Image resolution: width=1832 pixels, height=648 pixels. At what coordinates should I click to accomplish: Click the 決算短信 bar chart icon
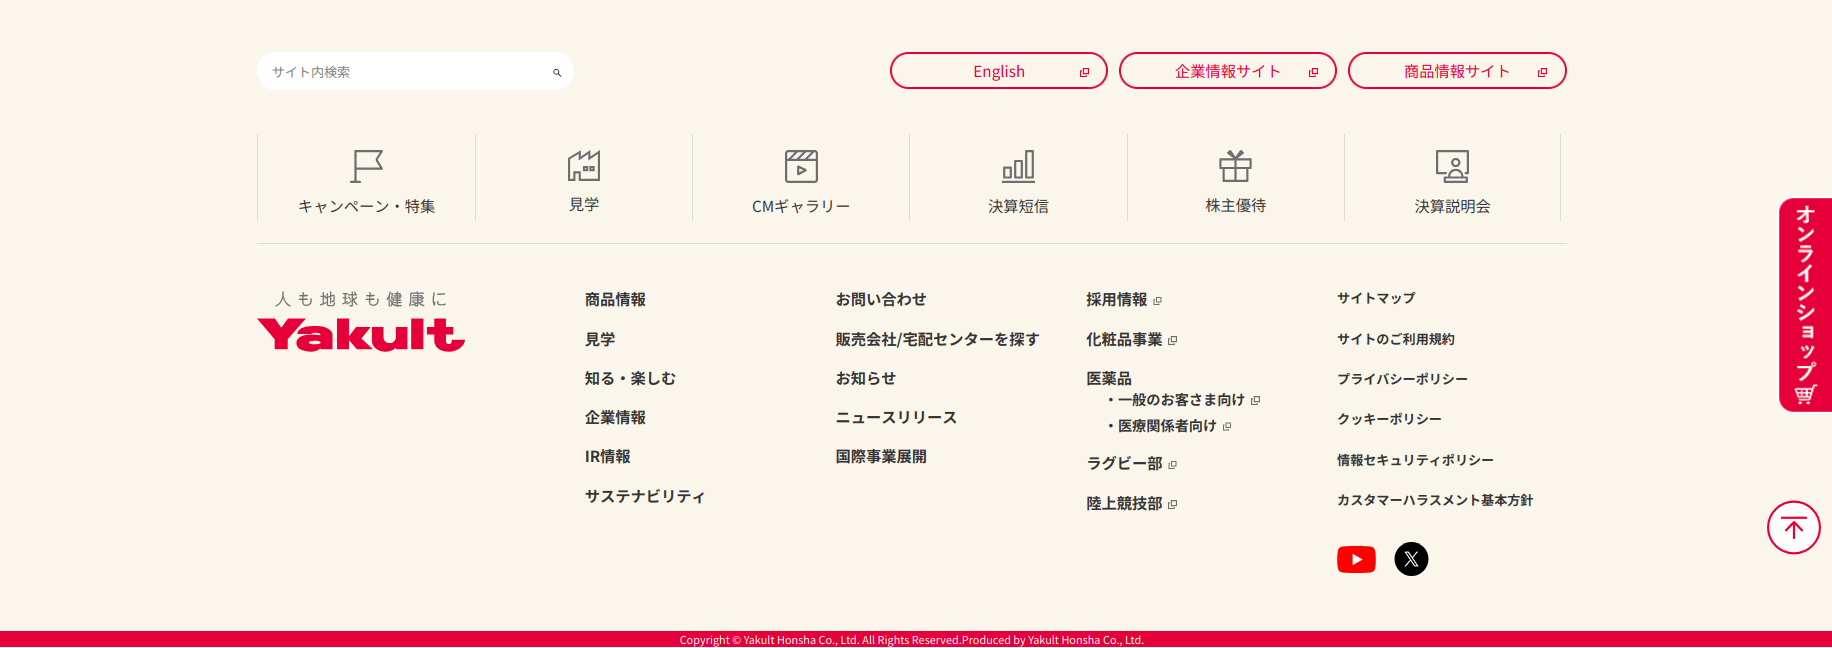1018,166
